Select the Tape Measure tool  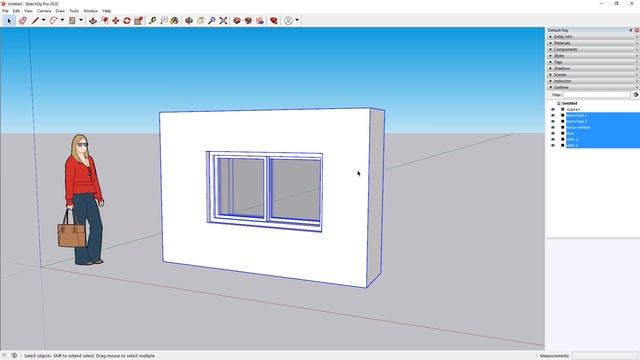click(x=152, y=20)
